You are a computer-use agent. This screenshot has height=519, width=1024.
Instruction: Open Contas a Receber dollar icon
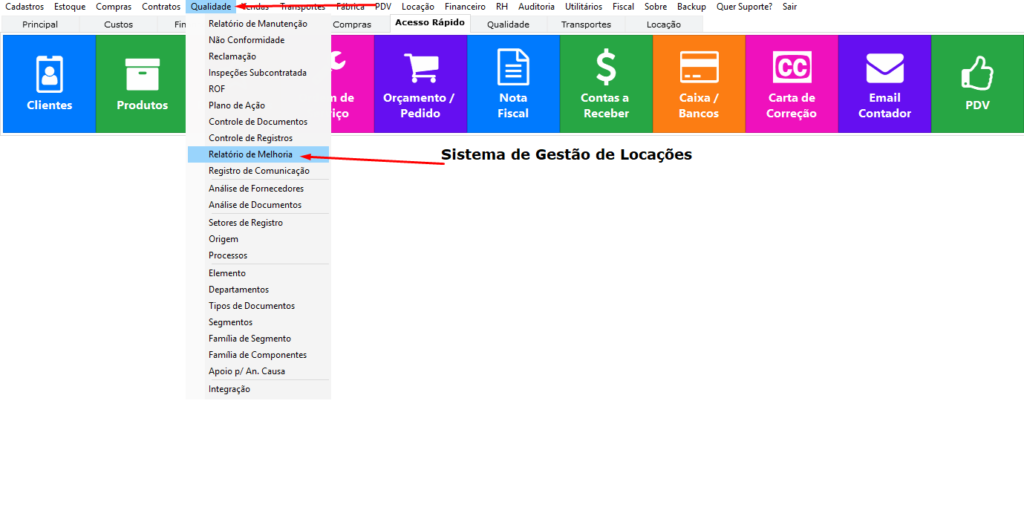[605, 67]
